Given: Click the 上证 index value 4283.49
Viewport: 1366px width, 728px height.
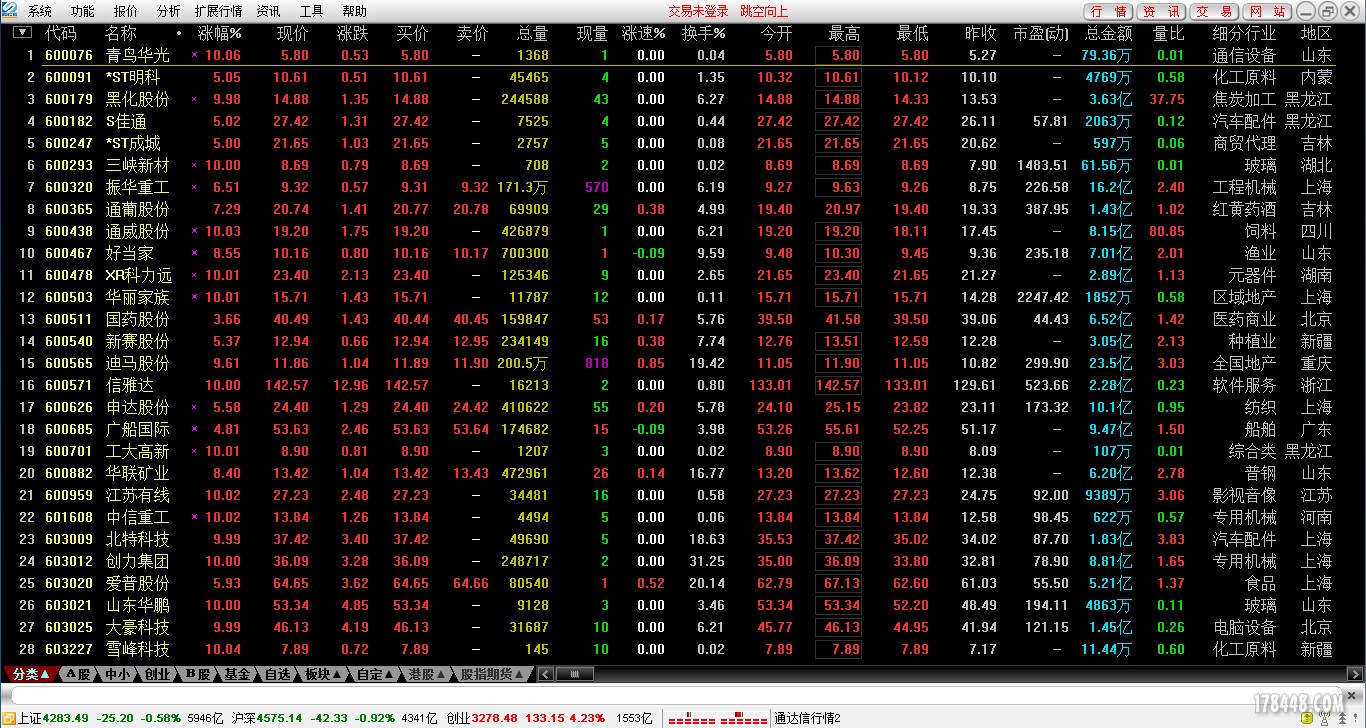Looking at the screenshot, I should 67,718.
